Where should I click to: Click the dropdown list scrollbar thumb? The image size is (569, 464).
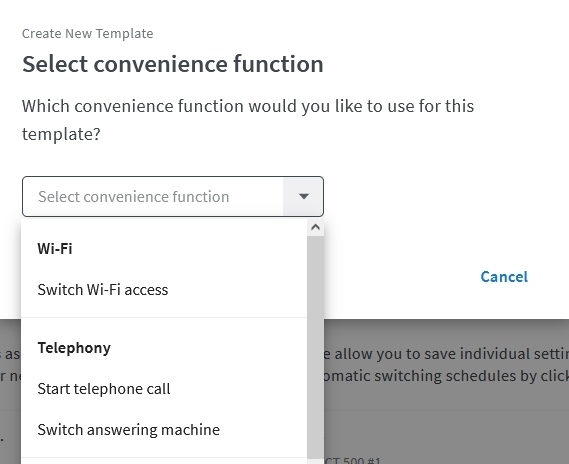point(315,346)
